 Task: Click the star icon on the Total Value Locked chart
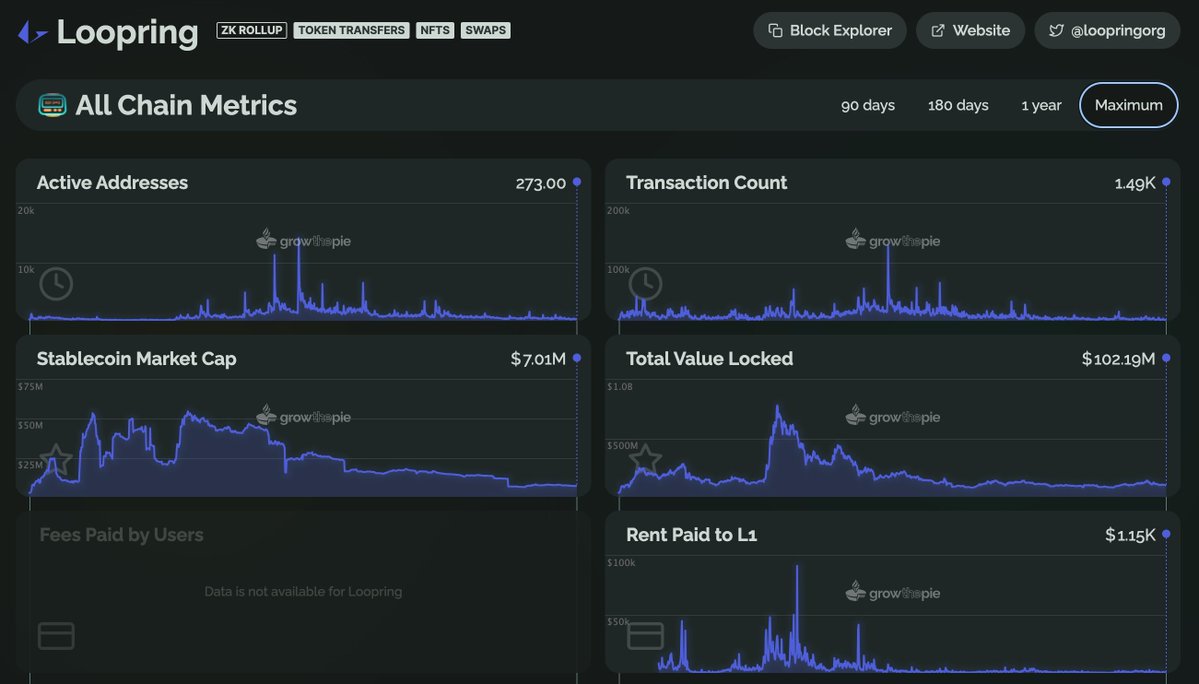644,460
